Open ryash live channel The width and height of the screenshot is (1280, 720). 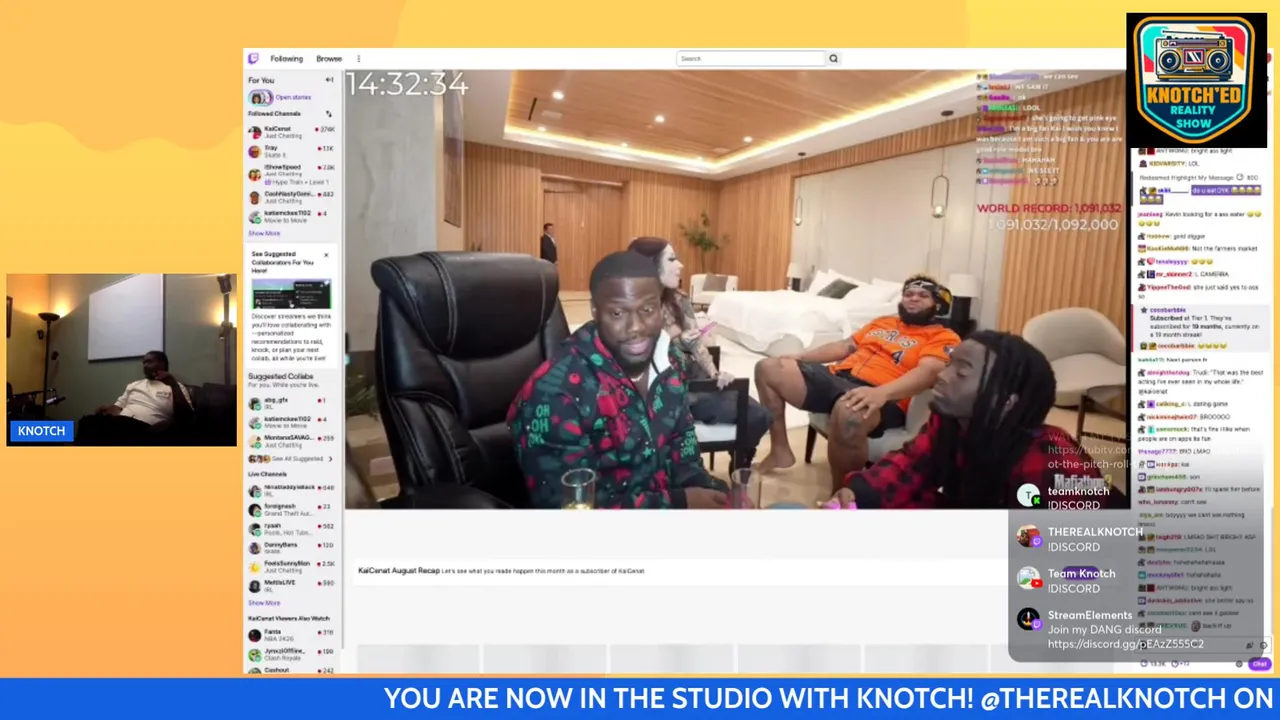point(291,527)
